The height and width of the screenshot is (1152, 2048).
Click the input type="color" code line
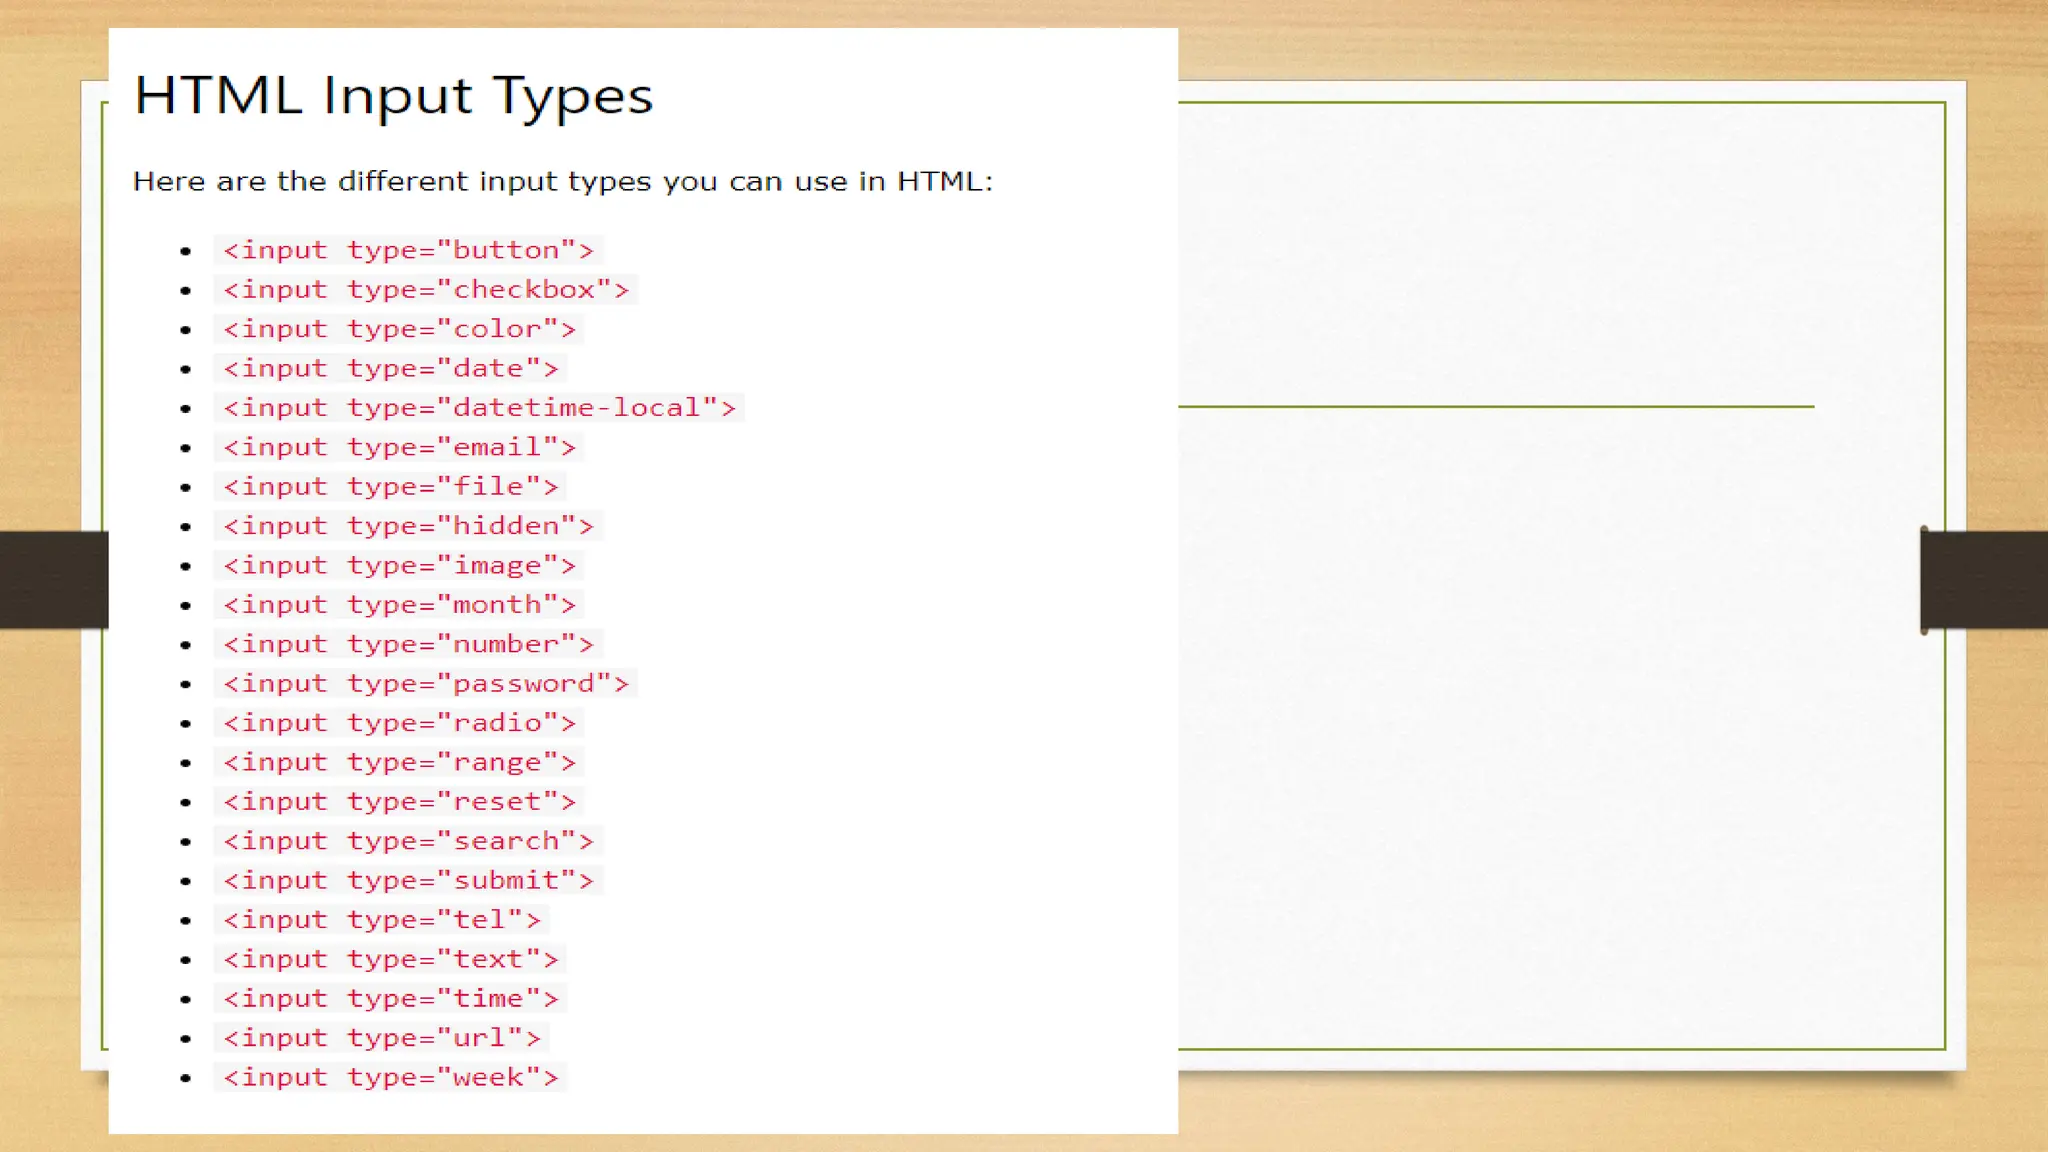point(399,329)
